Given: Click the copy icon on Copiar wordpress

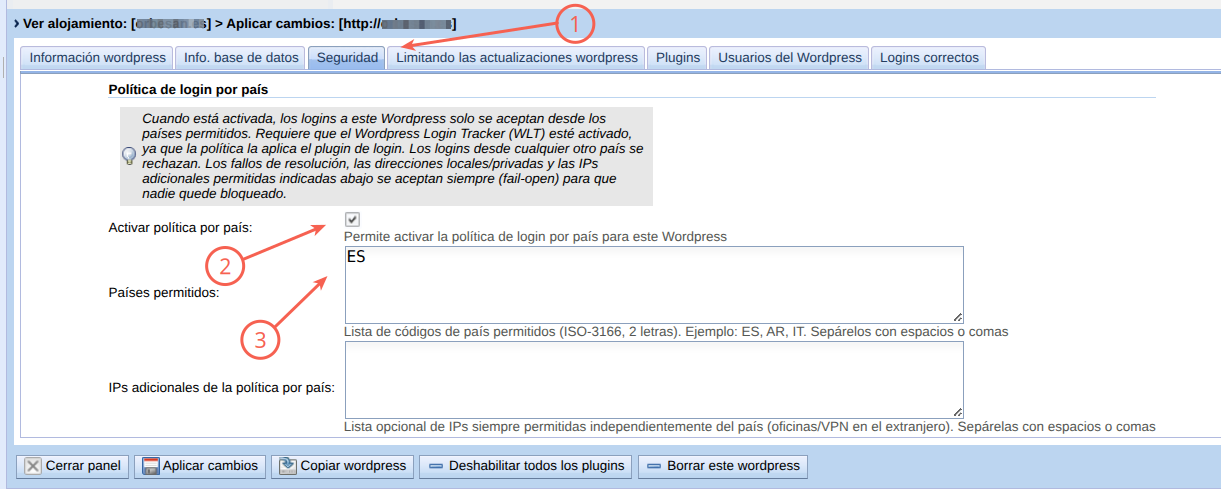Looking at the screenshot, I should click(288, 465).
